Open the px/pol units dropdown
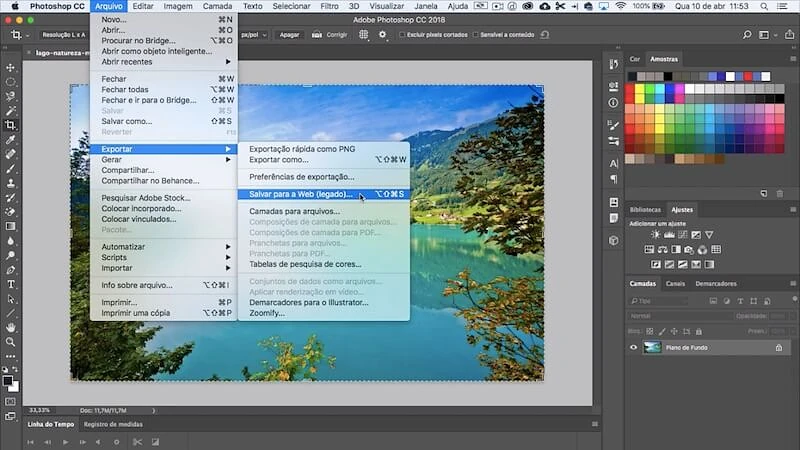Screen dimensions: 800x450 pos(254,35)
